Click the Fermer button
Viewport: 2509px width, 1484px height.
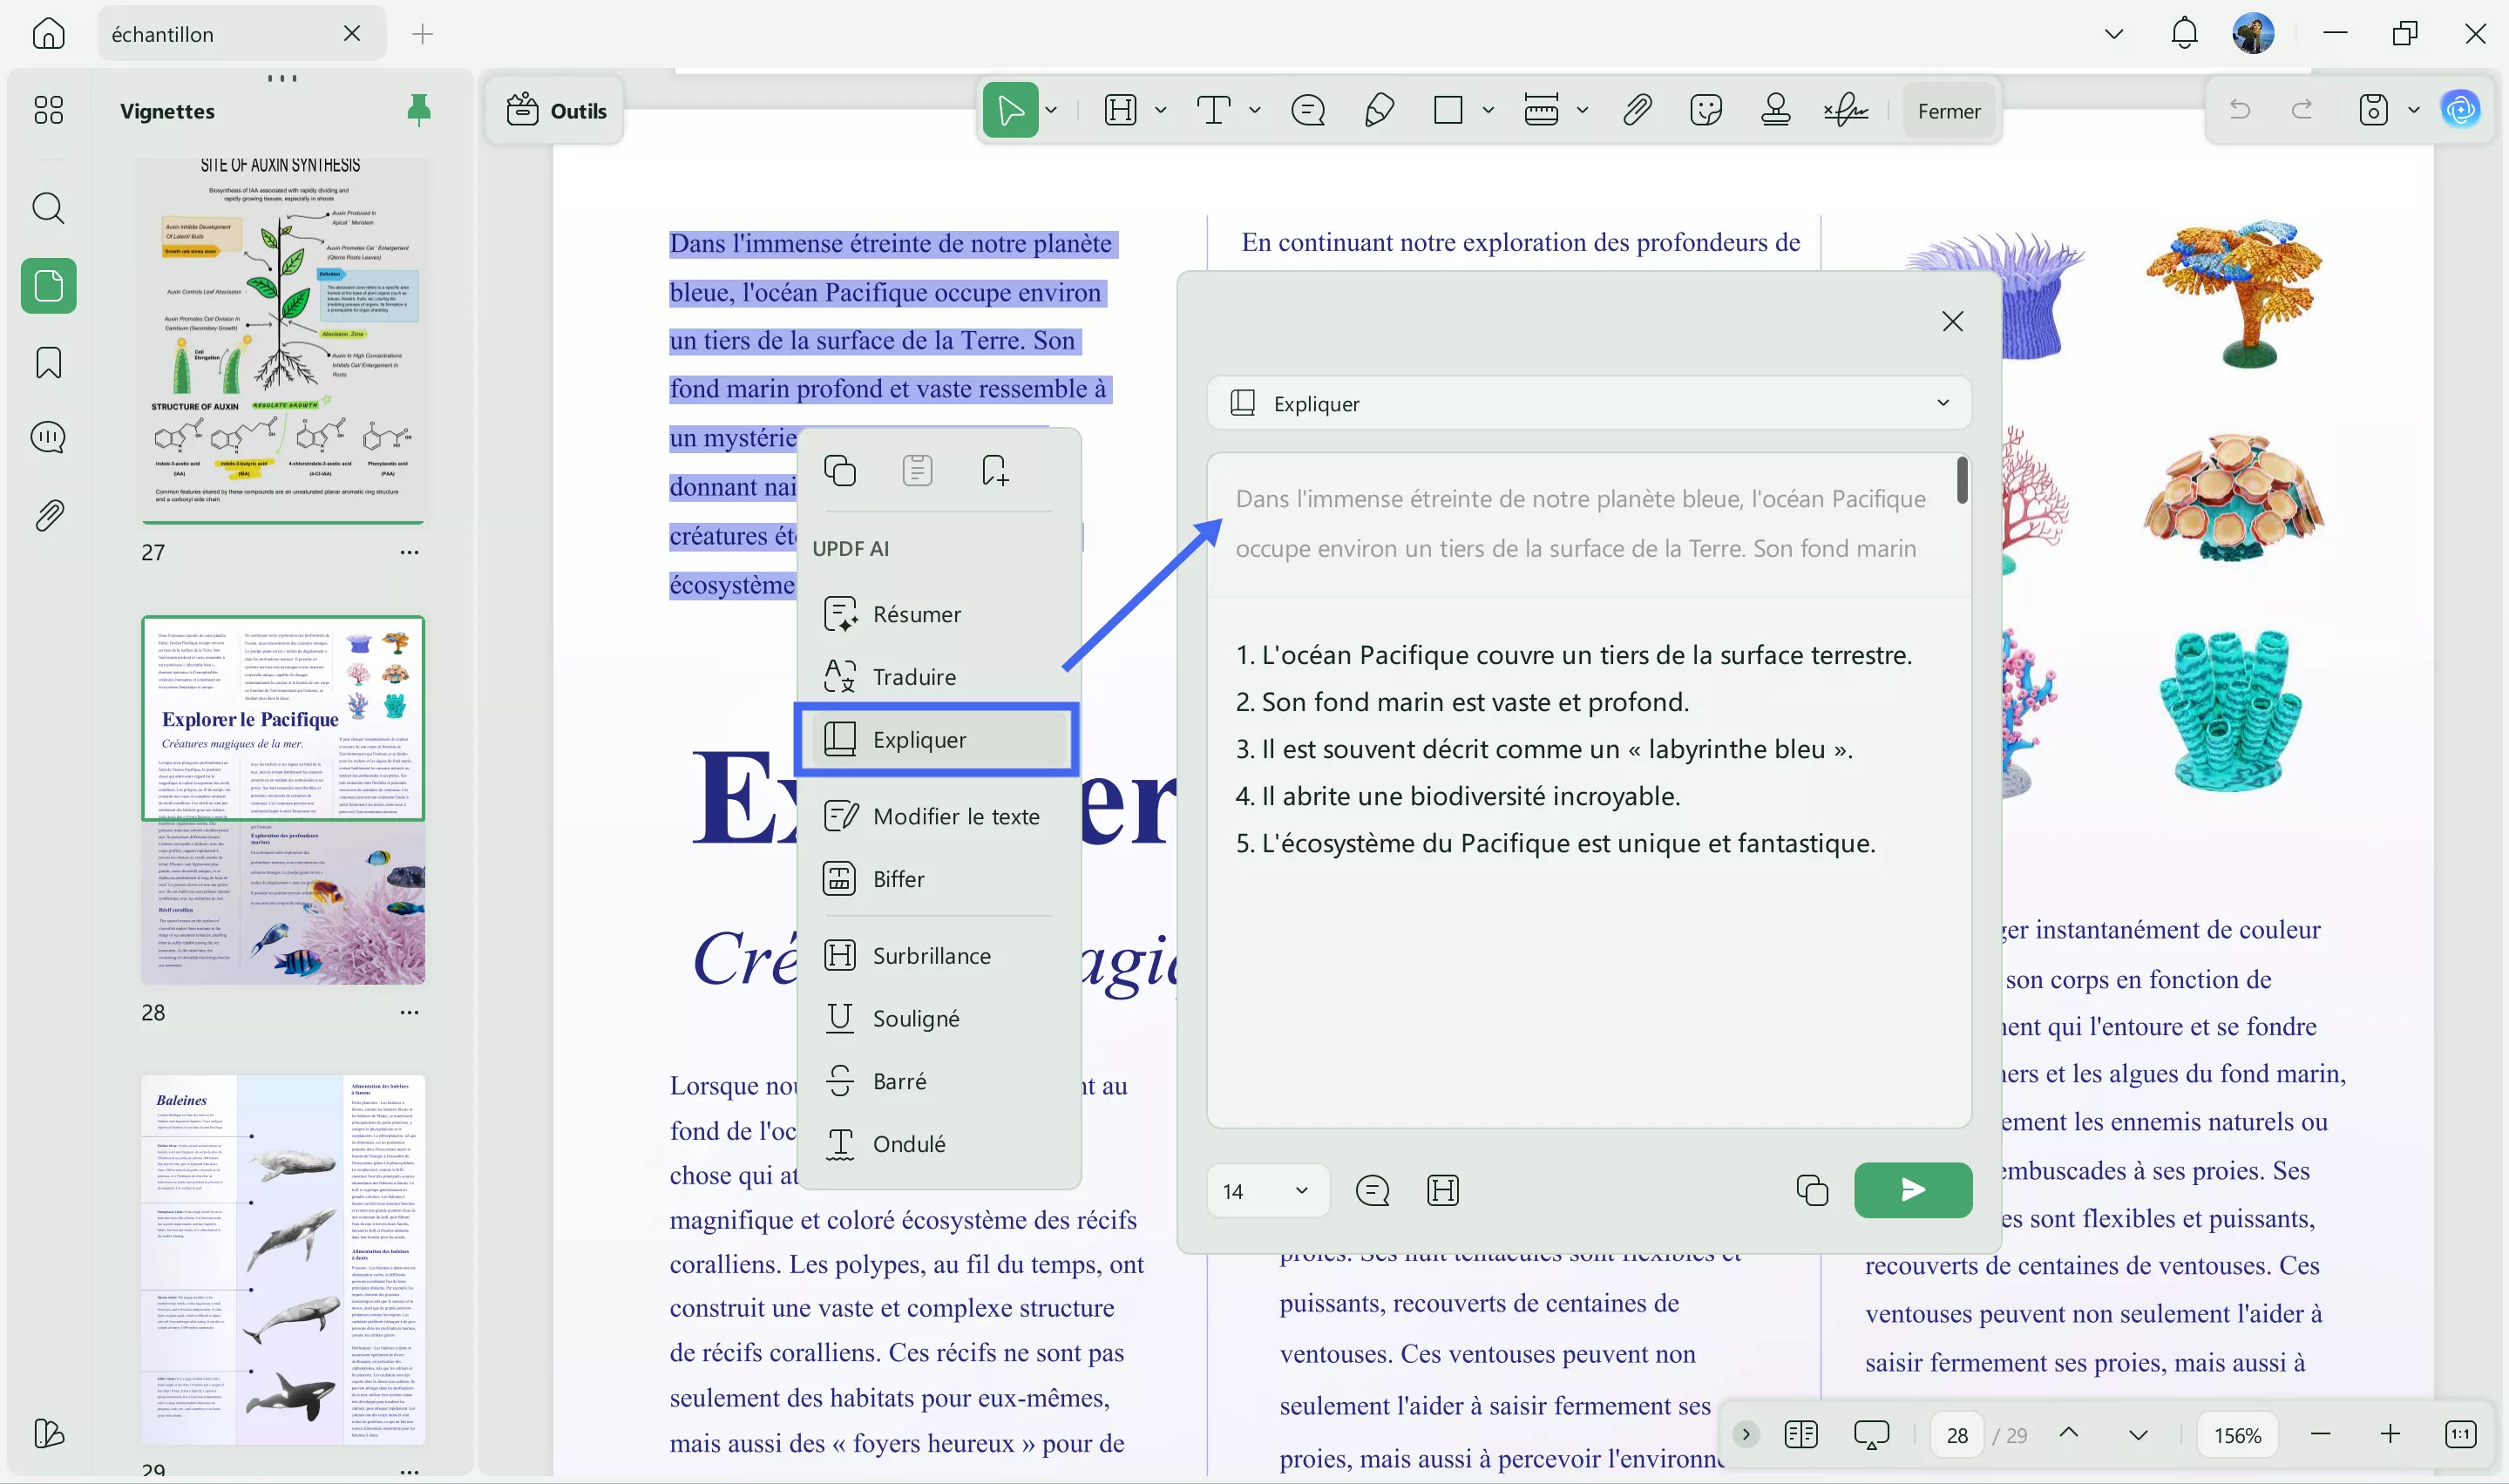[1948, 110]
